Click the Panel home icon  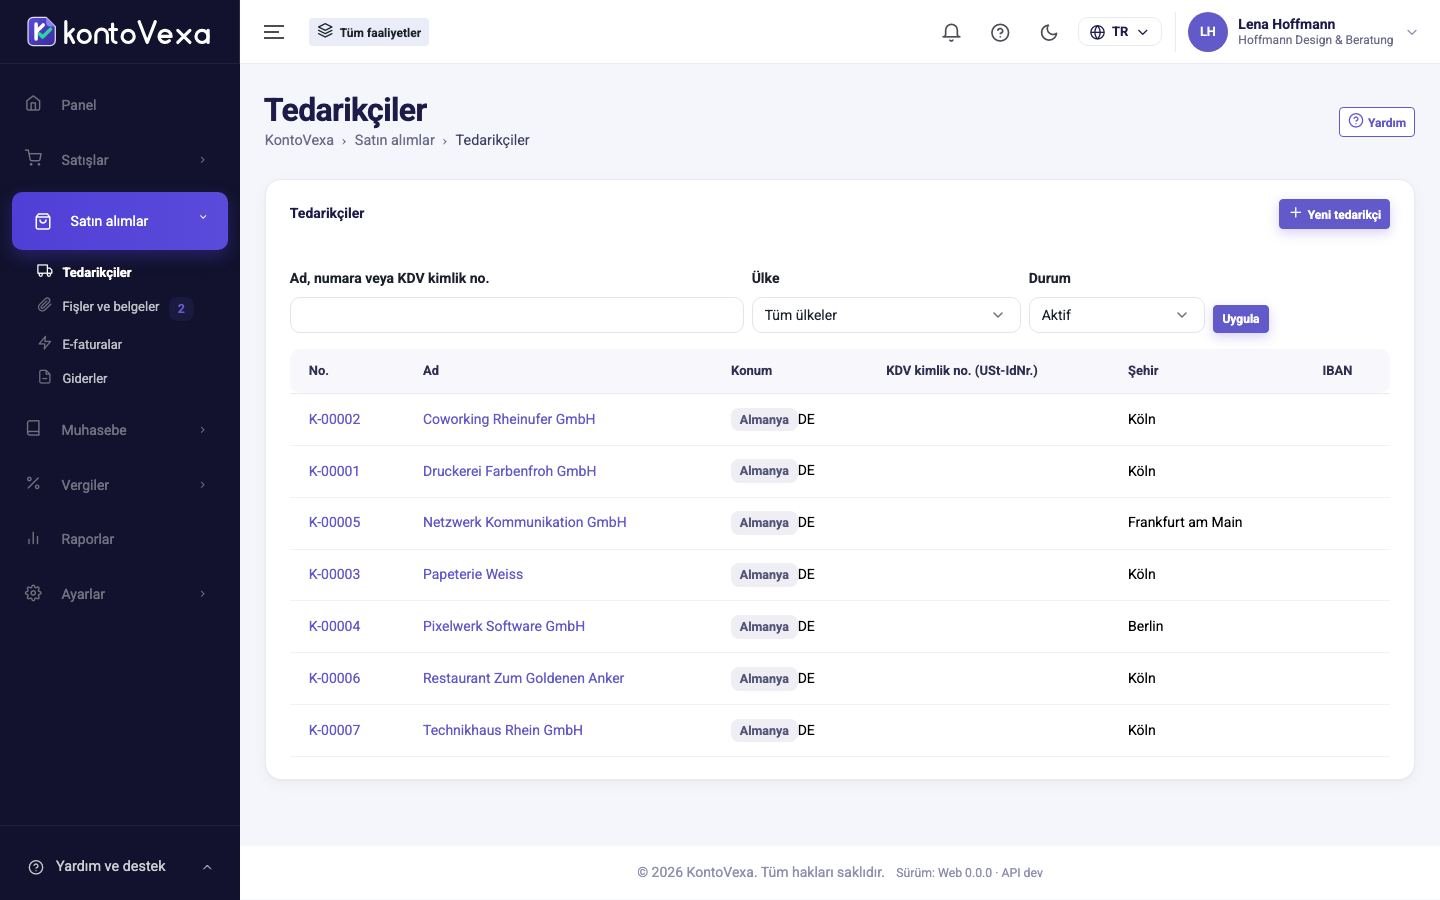33,104
